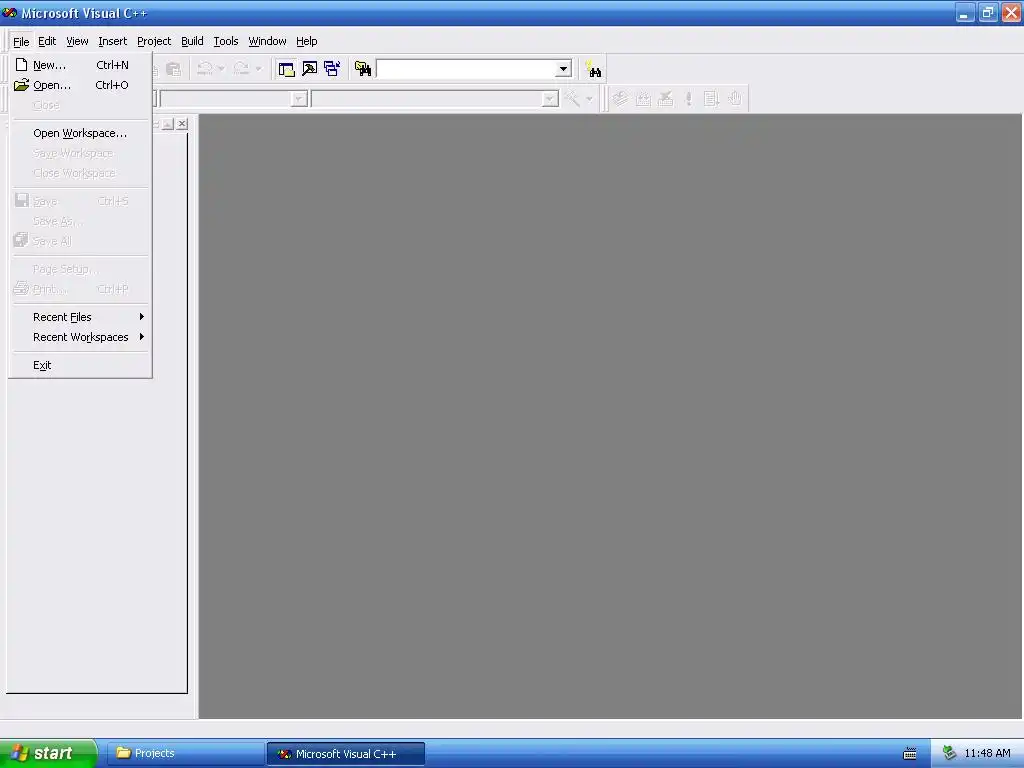1024x768 pixels.
Task: Select Open Workspace... in File menu
Action: 80,133
